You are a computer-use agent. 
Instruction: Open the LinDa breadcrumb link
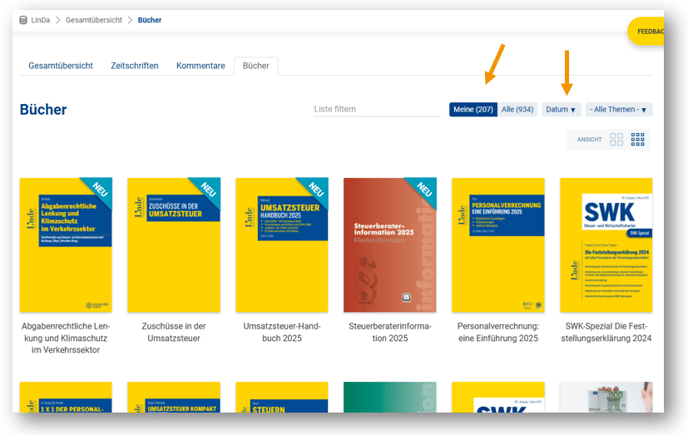point(40,20)
